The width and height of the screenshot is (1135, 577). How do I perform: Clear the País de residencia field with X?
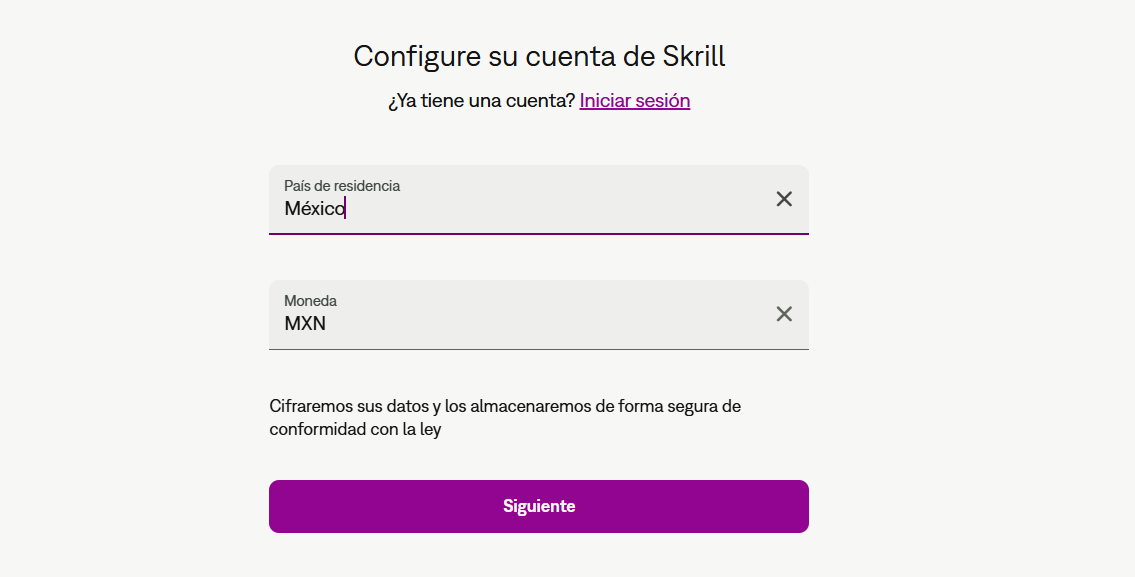[784, 199]
